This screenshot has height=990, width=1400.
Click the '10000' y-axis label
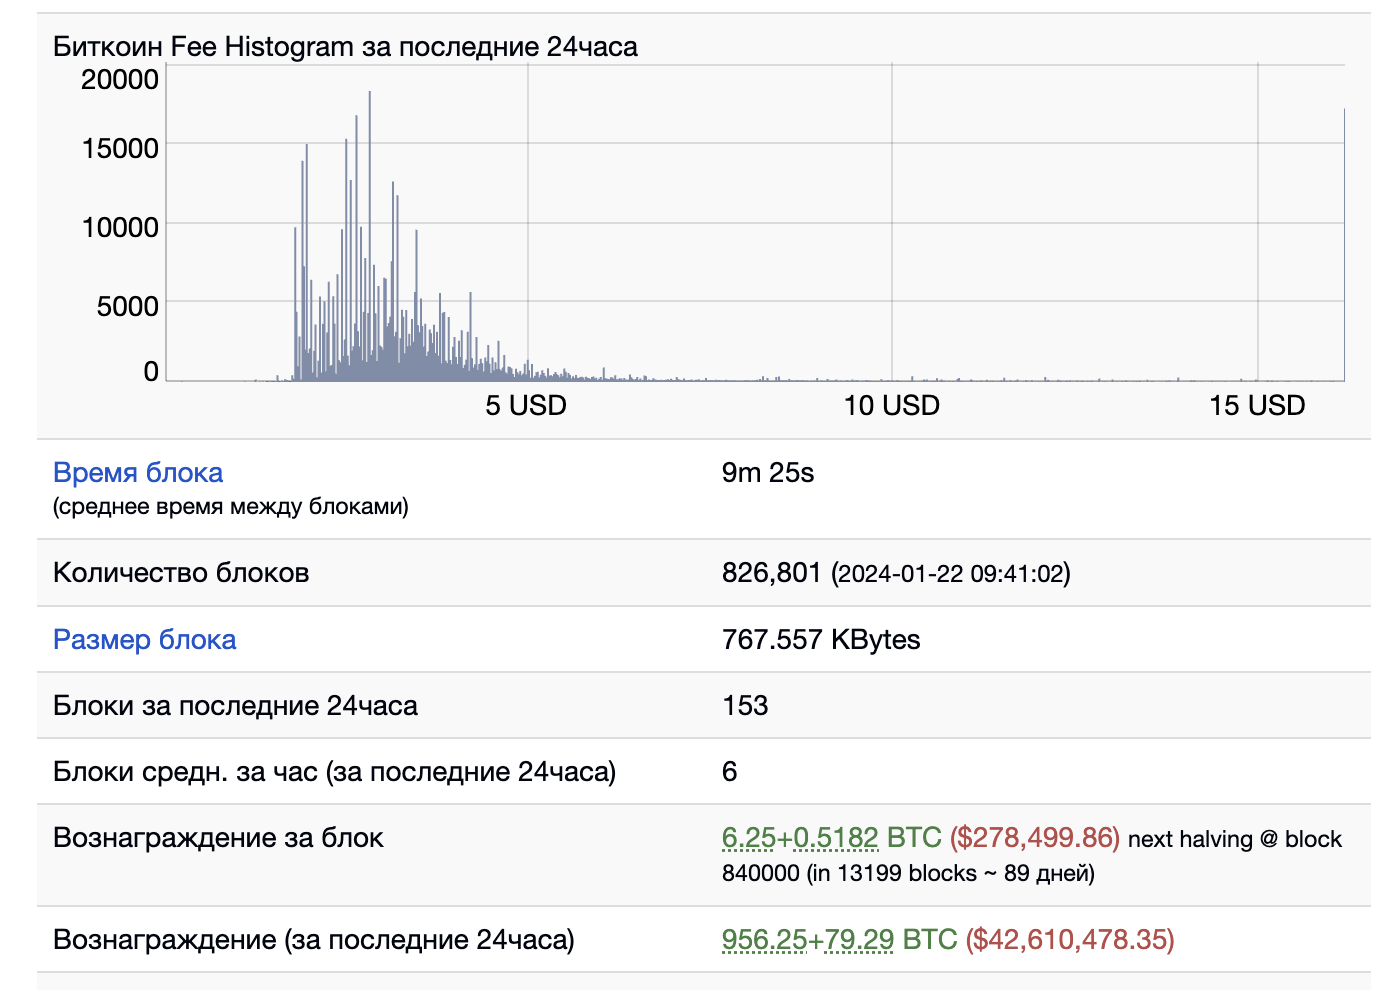pyautogui.click(x=119, y=228)
